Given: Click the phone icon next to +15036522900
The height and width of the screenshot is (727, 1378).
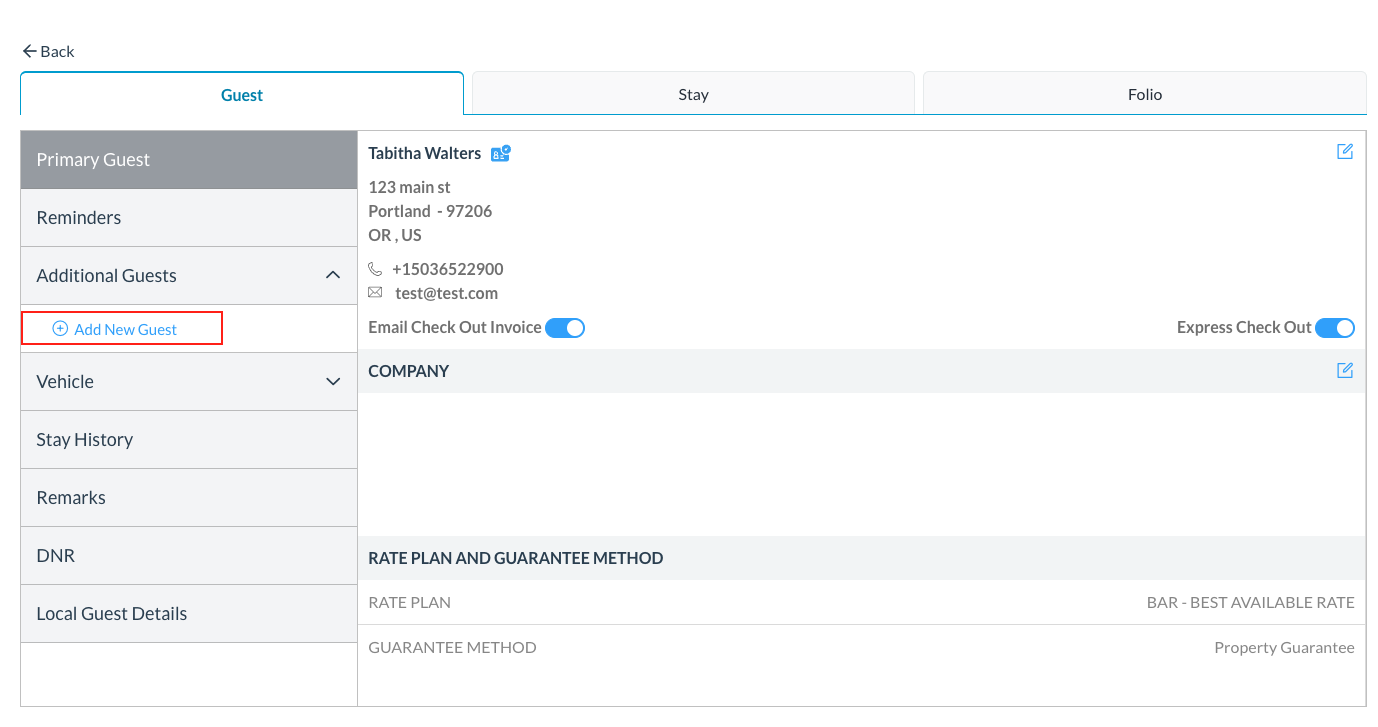Looking at the screenshot, I should tap(375, 269).
